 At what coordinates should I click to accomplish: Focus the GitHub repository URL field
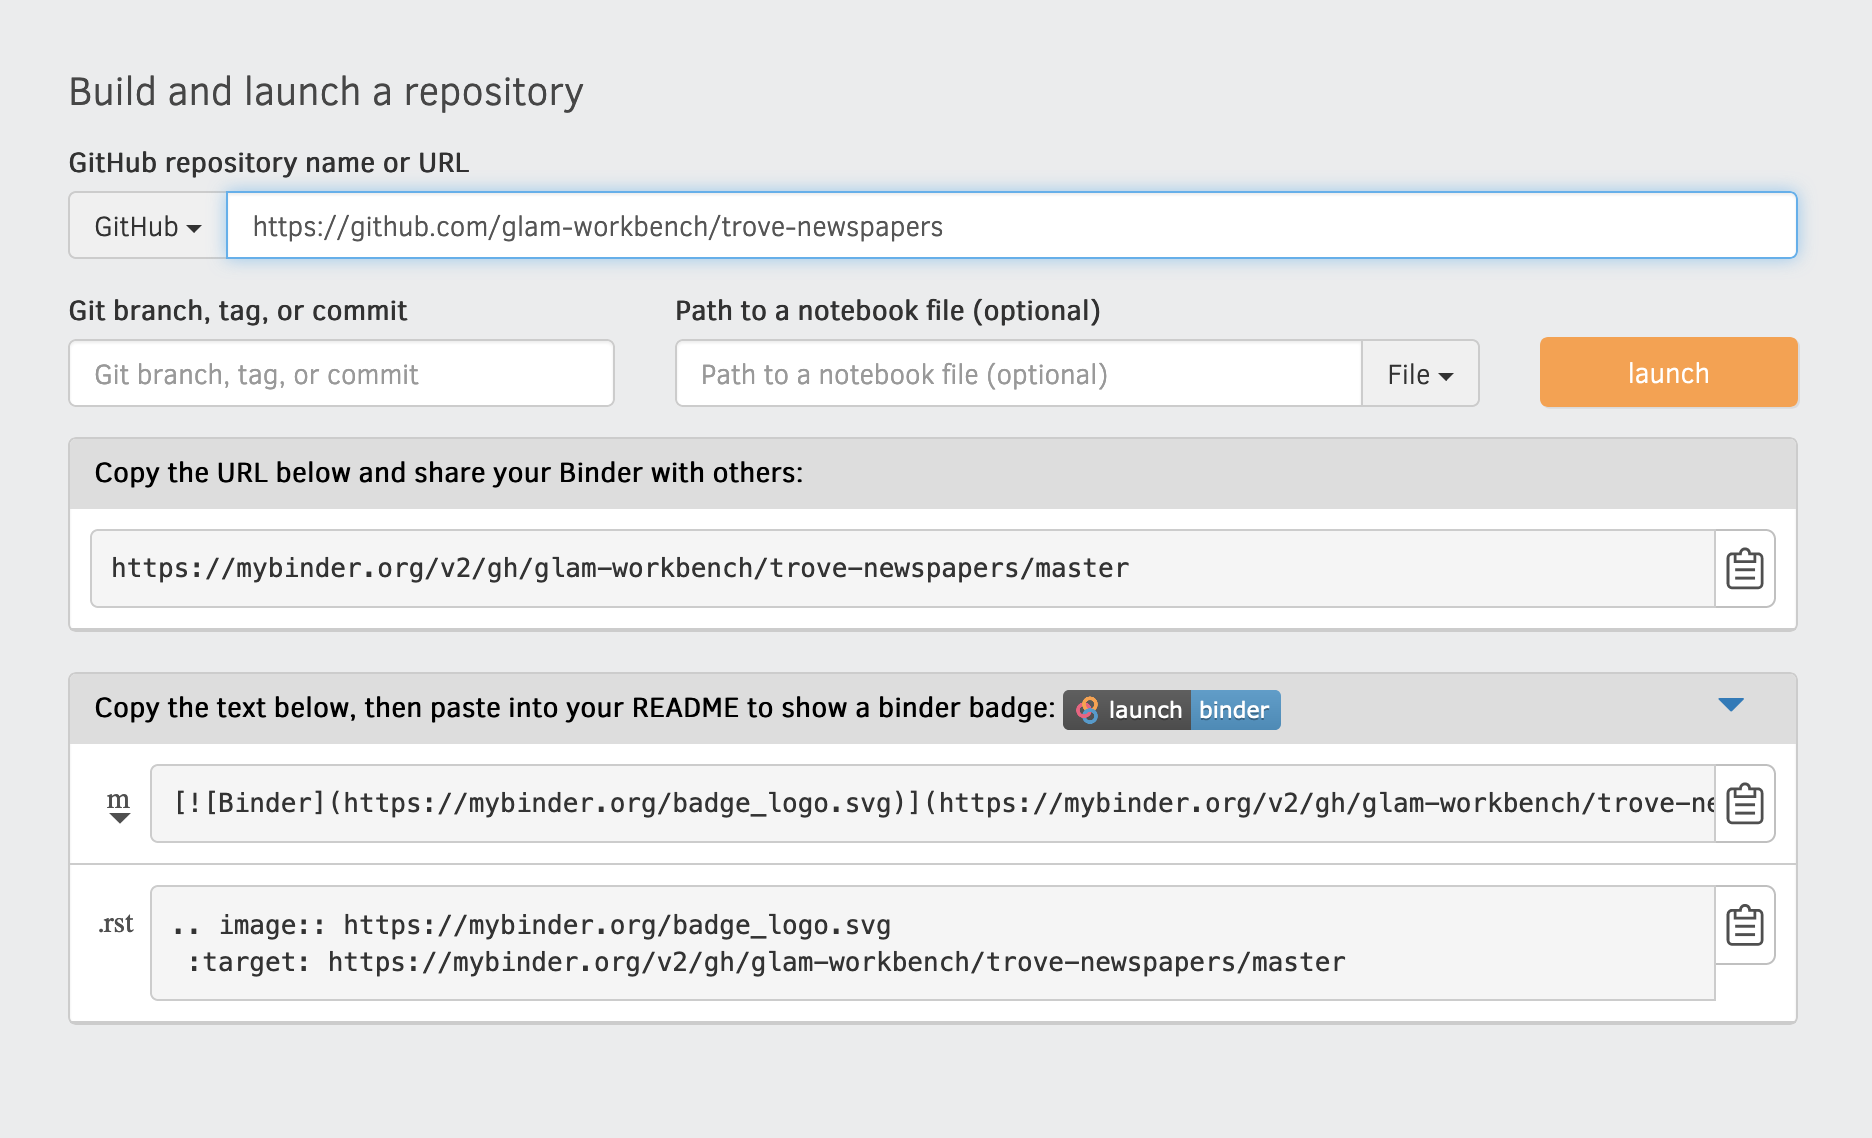tap(1012, 226)
